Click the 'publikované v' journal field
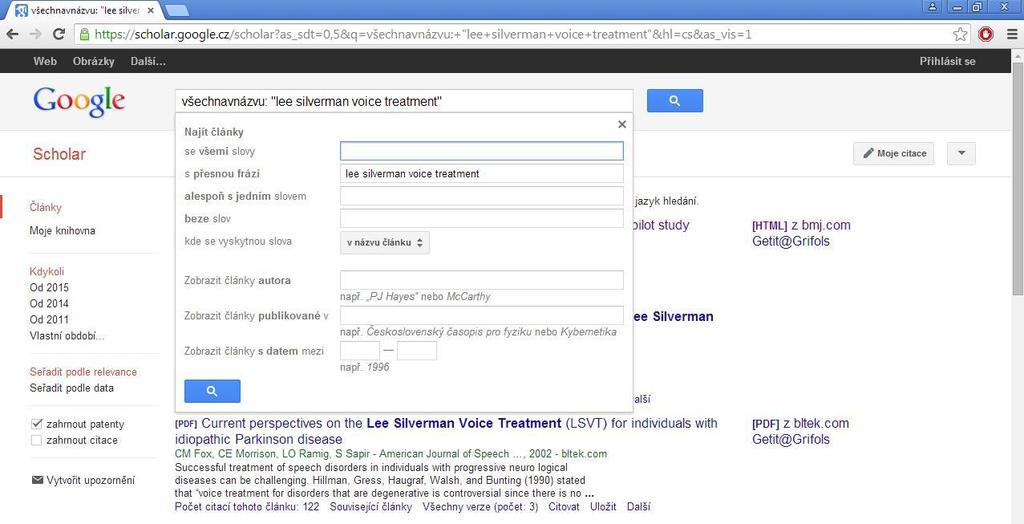 pyautogui.click(x=481, y=316)
